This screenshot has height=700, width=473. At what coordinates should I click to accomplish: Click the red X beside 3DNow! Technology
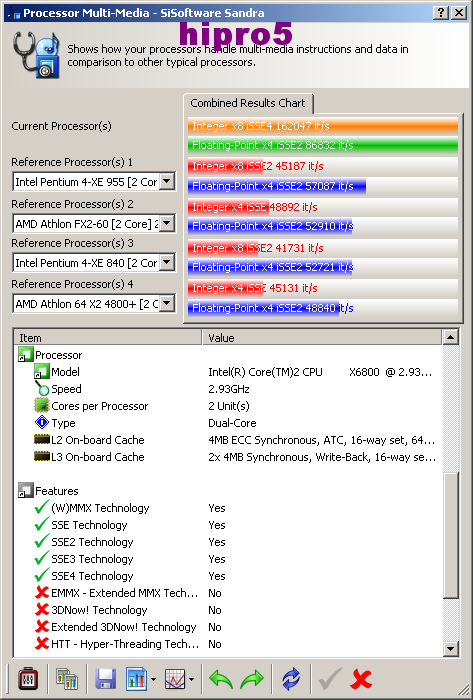(41, 609)
